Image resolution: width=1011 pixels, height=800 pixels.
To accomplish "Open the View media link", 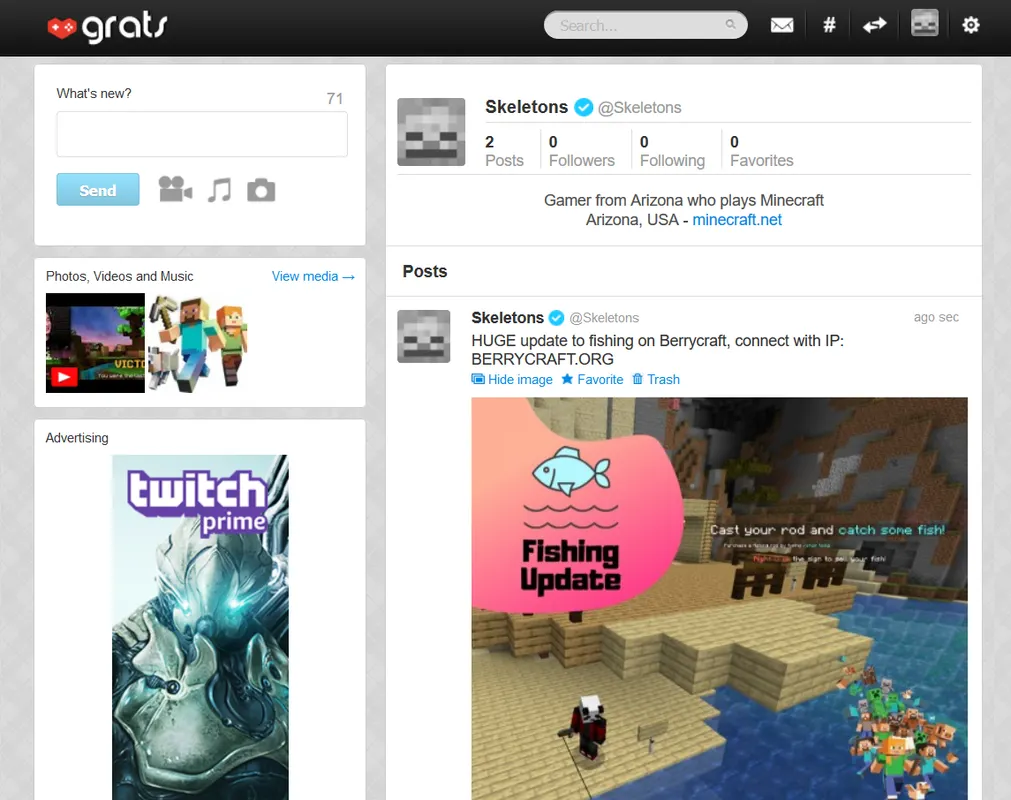I will [313, 277].
